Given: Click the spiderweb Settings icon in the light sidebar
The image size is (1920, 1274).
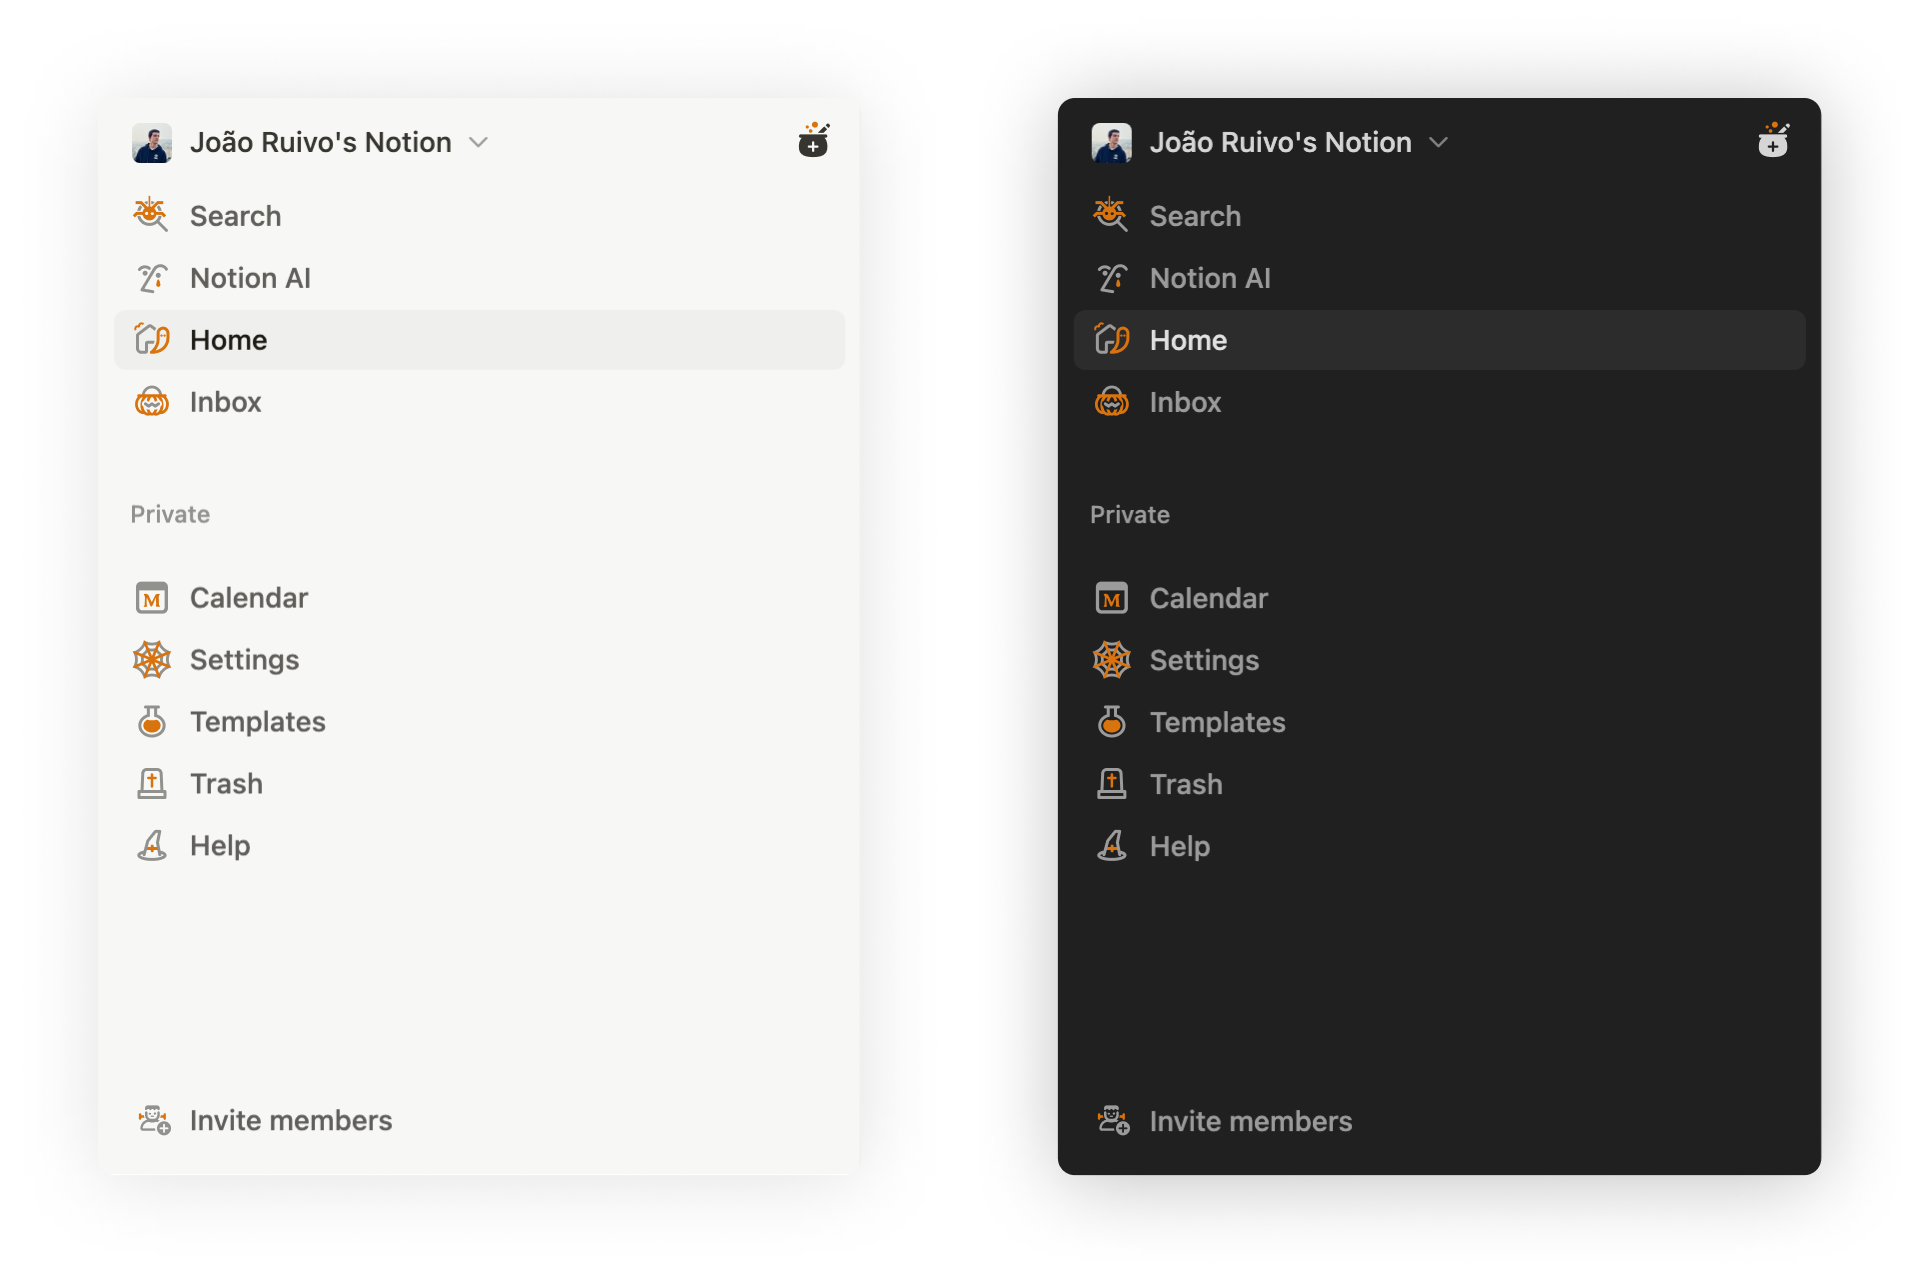Looking at the screenshot, I should 152,660.
